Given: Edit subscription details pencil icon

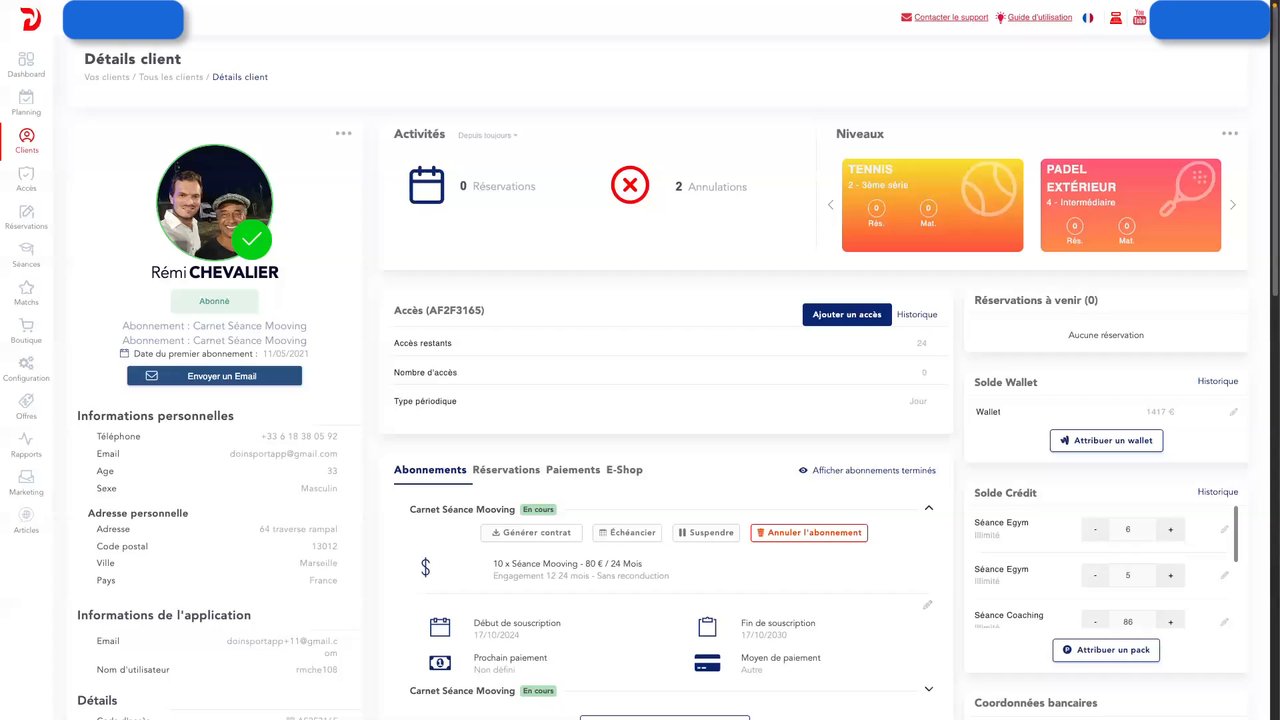Looking at the screenshot, I should [927, 605].
